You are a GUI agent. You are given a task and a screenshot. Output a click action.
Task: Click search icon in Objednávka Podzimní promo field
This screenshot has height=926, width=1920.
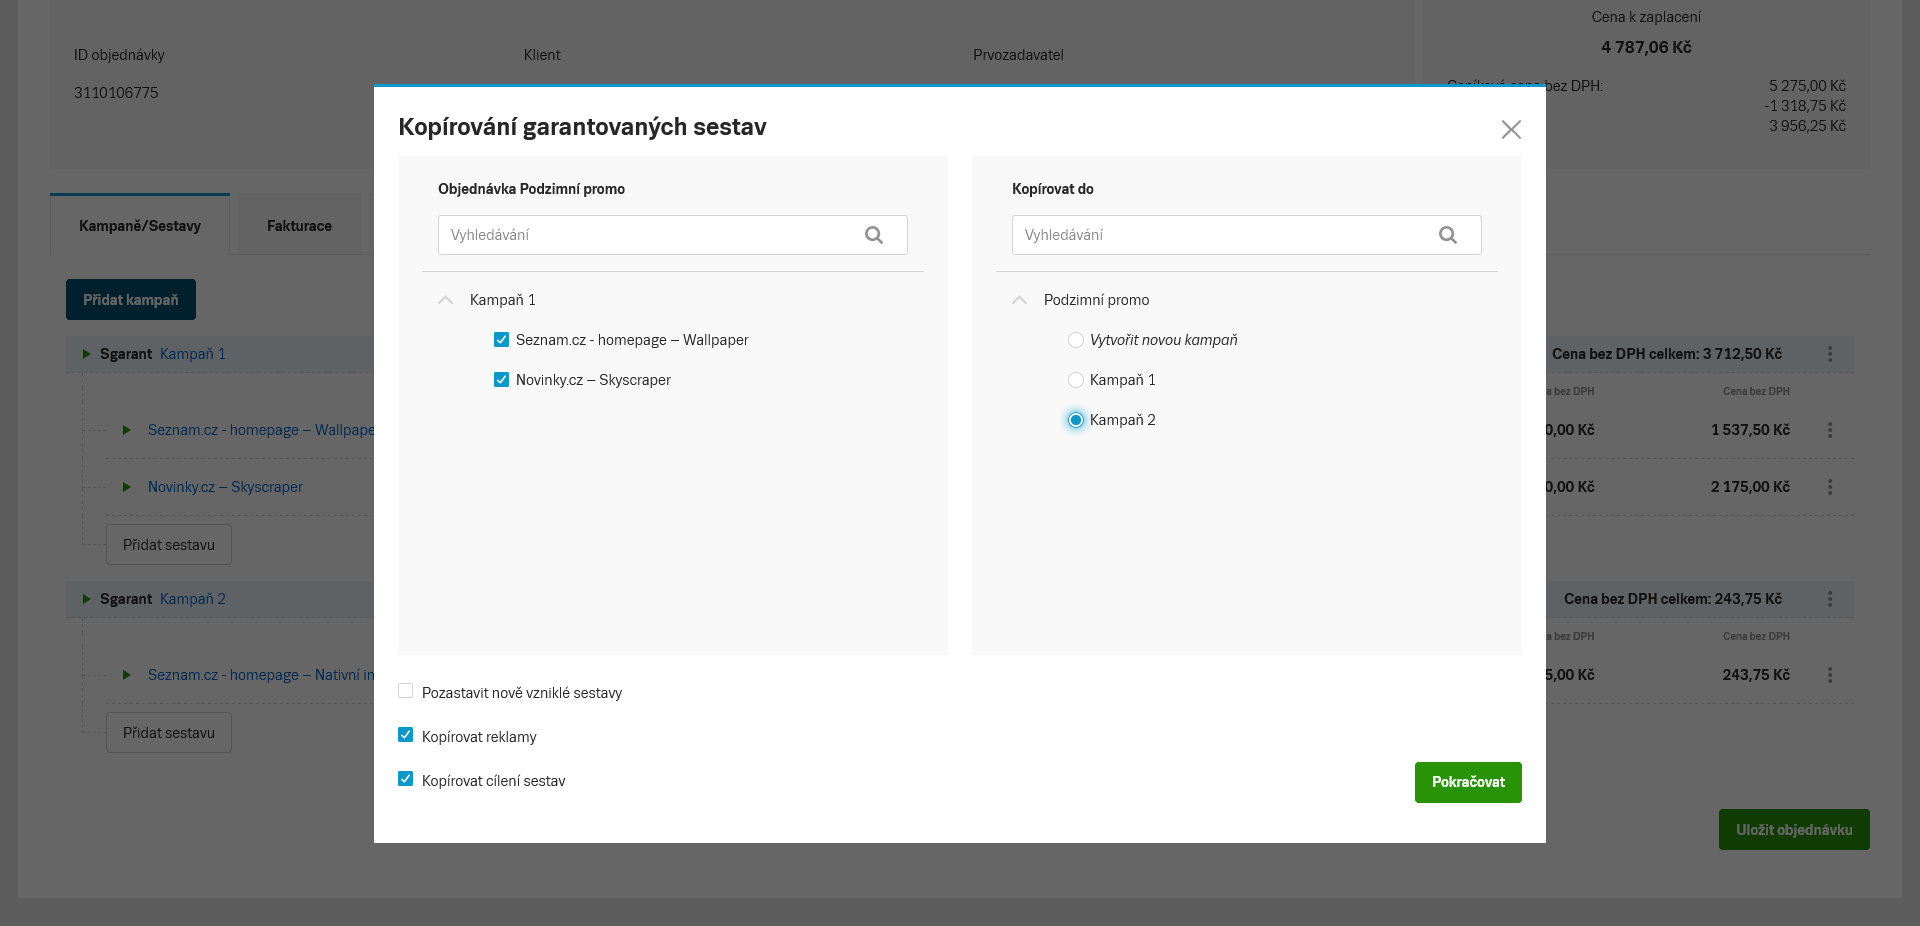click(x=873, y=235)
